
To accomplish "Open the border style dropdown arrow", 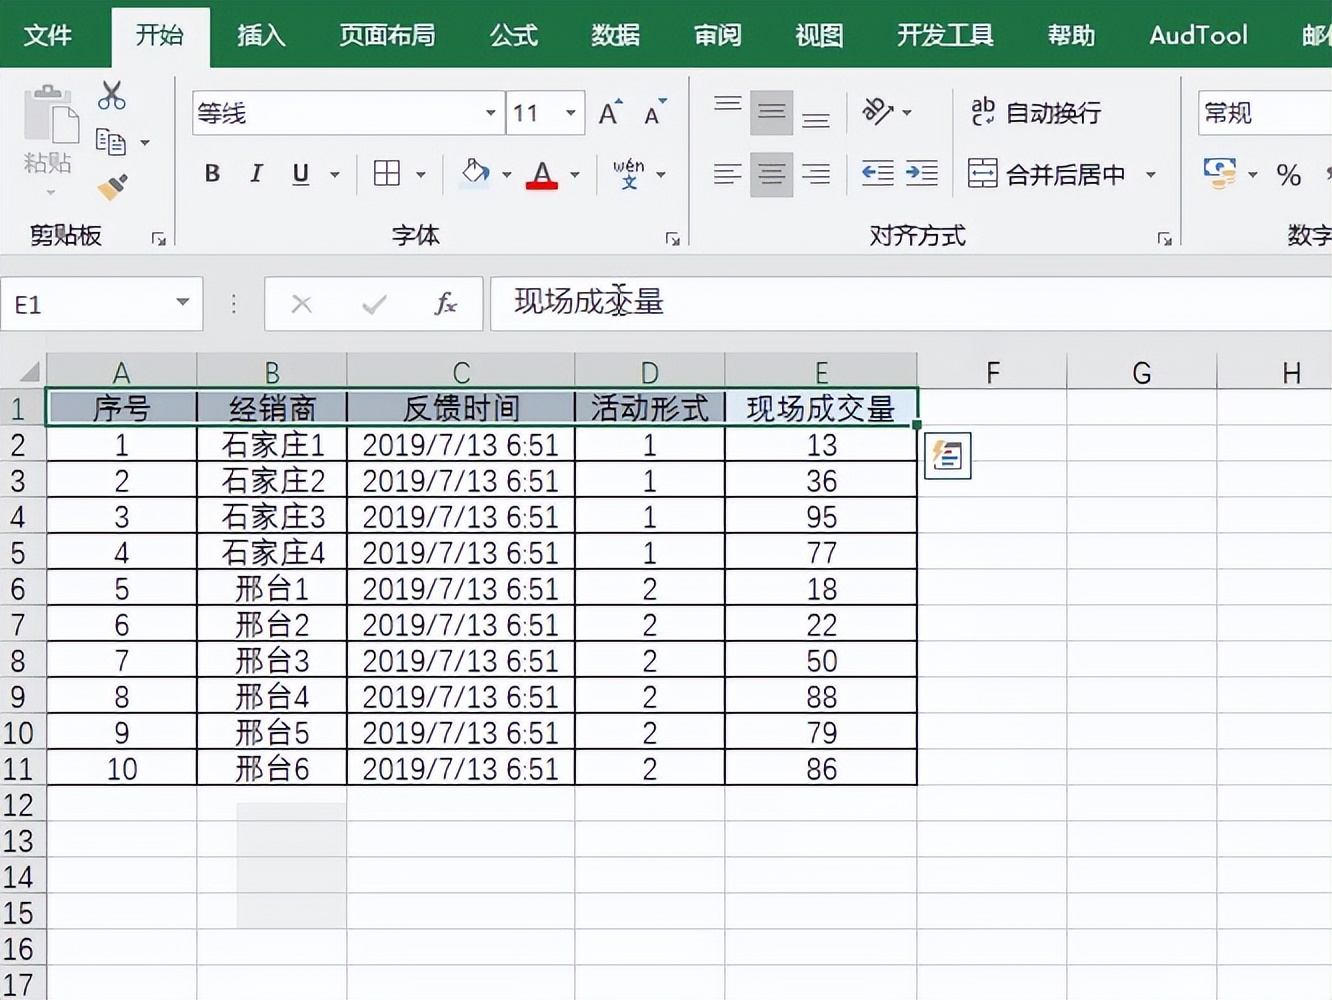I will [421, 173].
